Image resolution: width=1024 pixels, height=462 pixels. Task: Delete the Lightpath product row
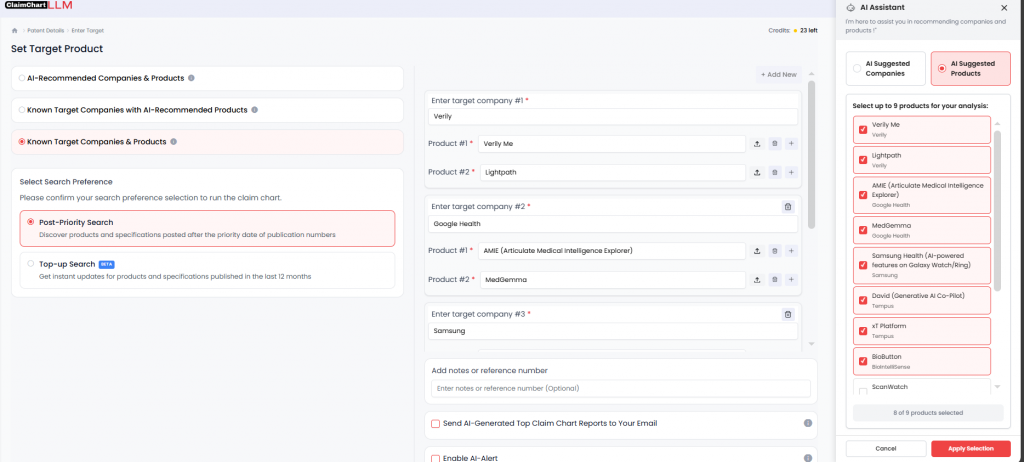point(774,173)
